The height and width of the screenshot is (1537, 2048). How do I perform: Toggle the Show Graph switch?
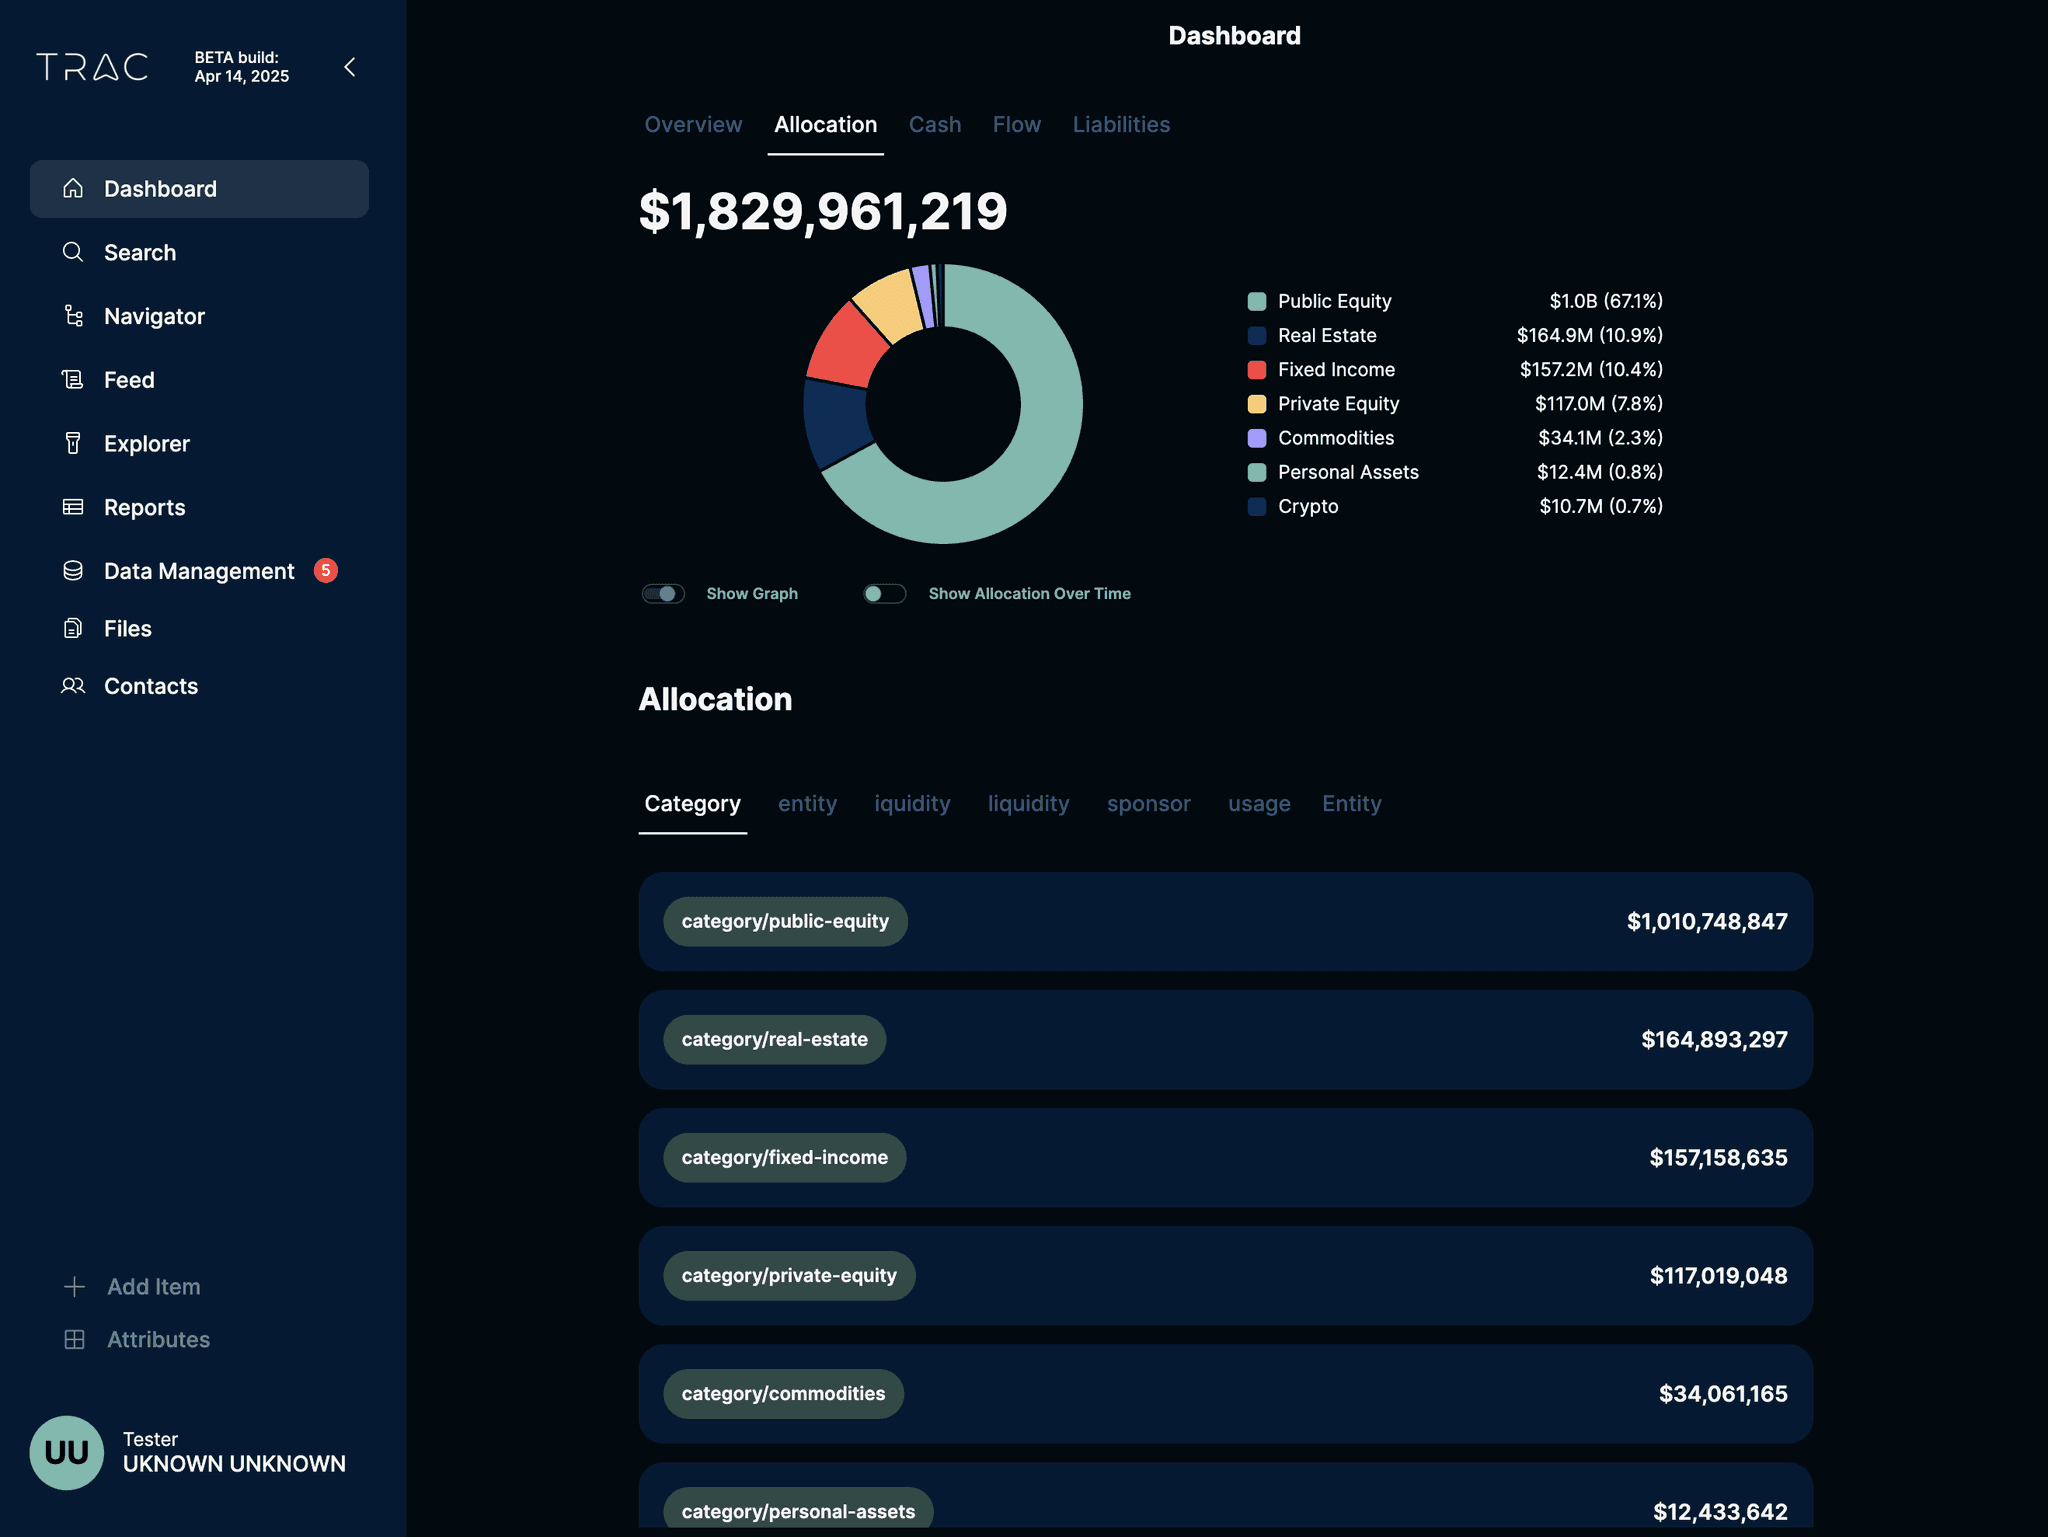[663, 594]
